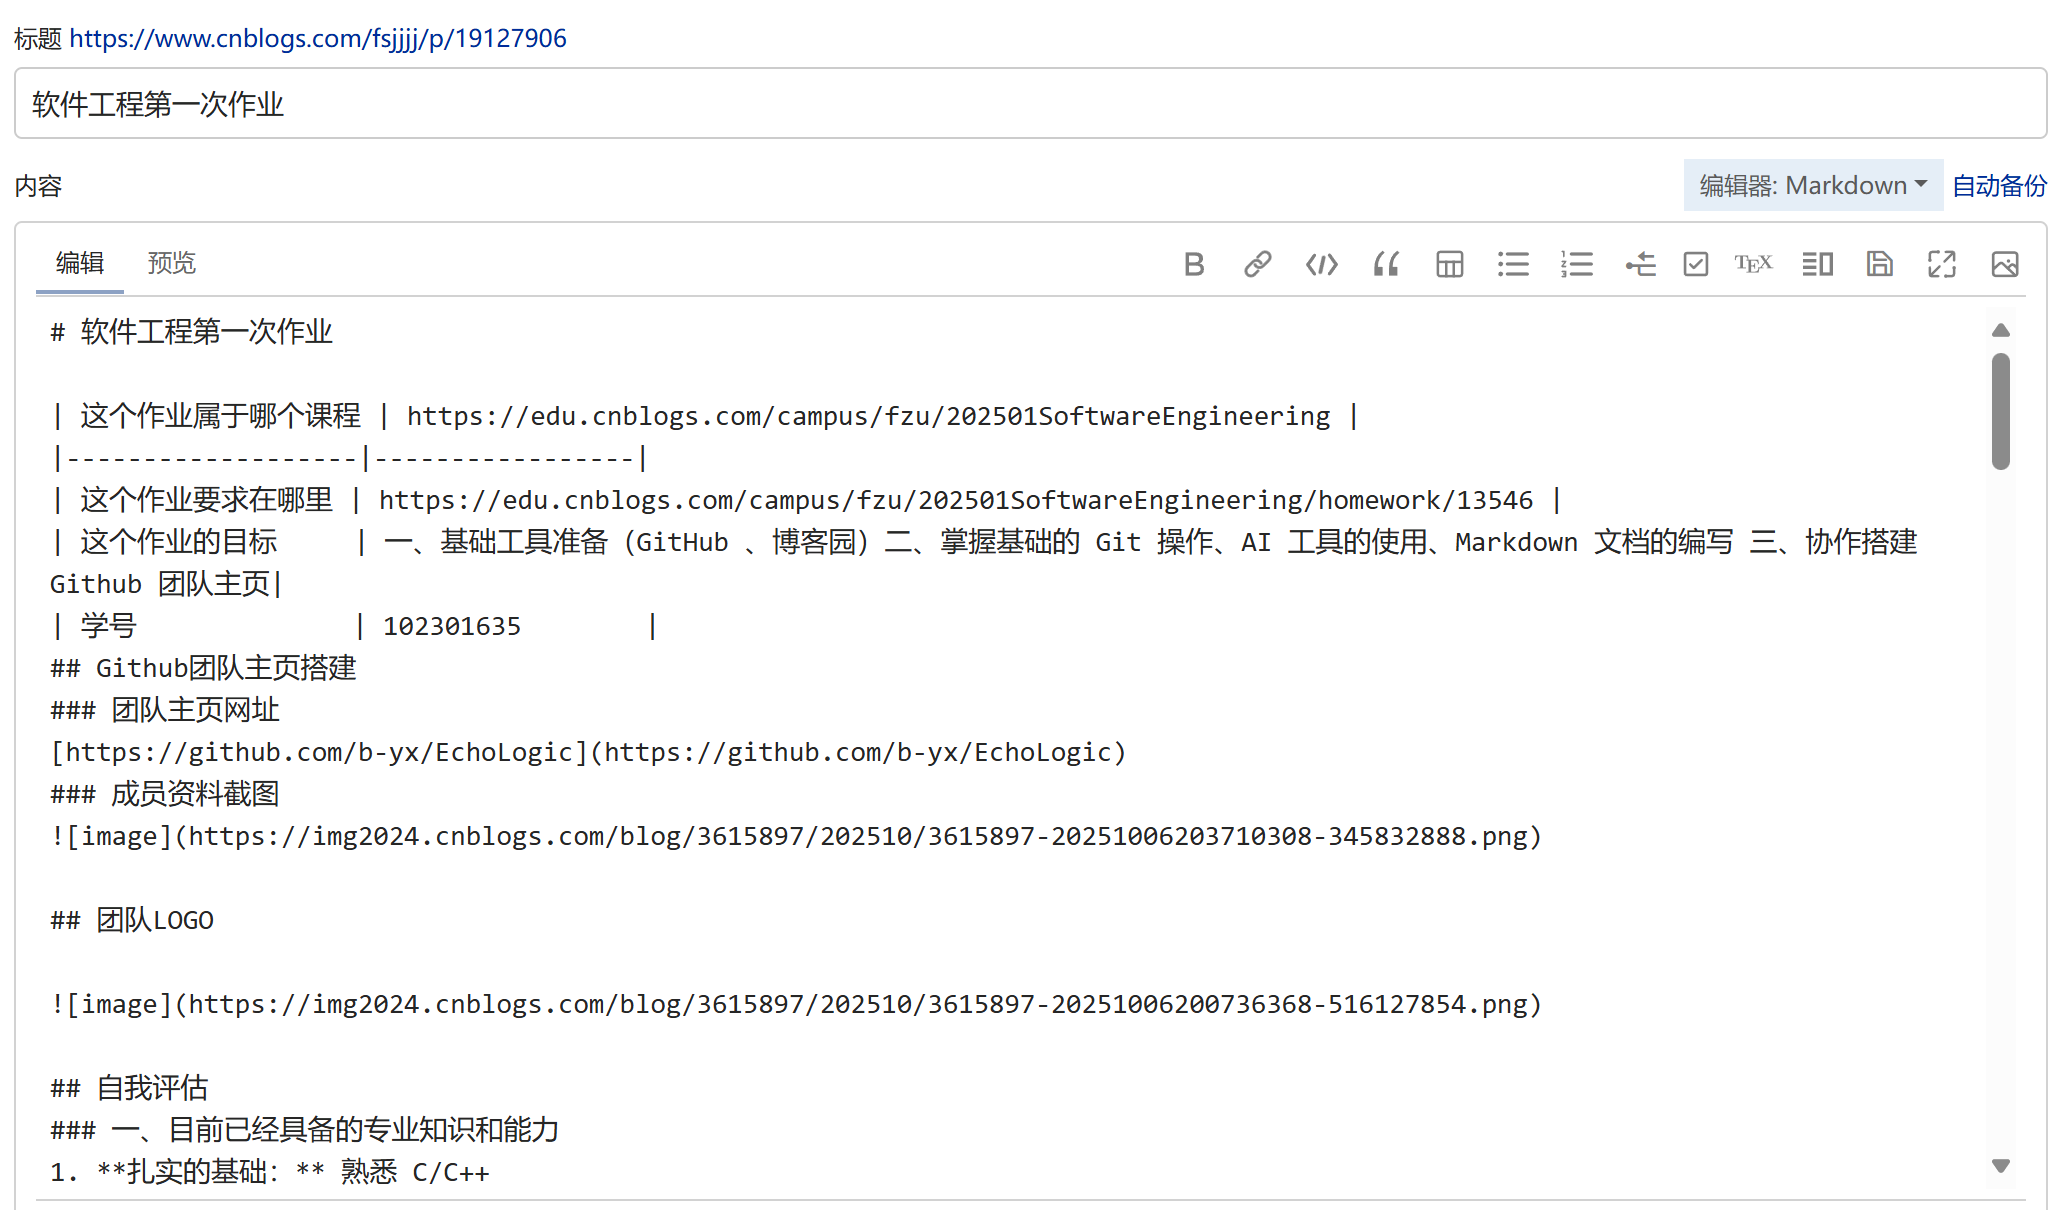The height and width of the screenshot is (1210, 2062).
Task: Click the post title input field
Action: tap(1030, 104)
